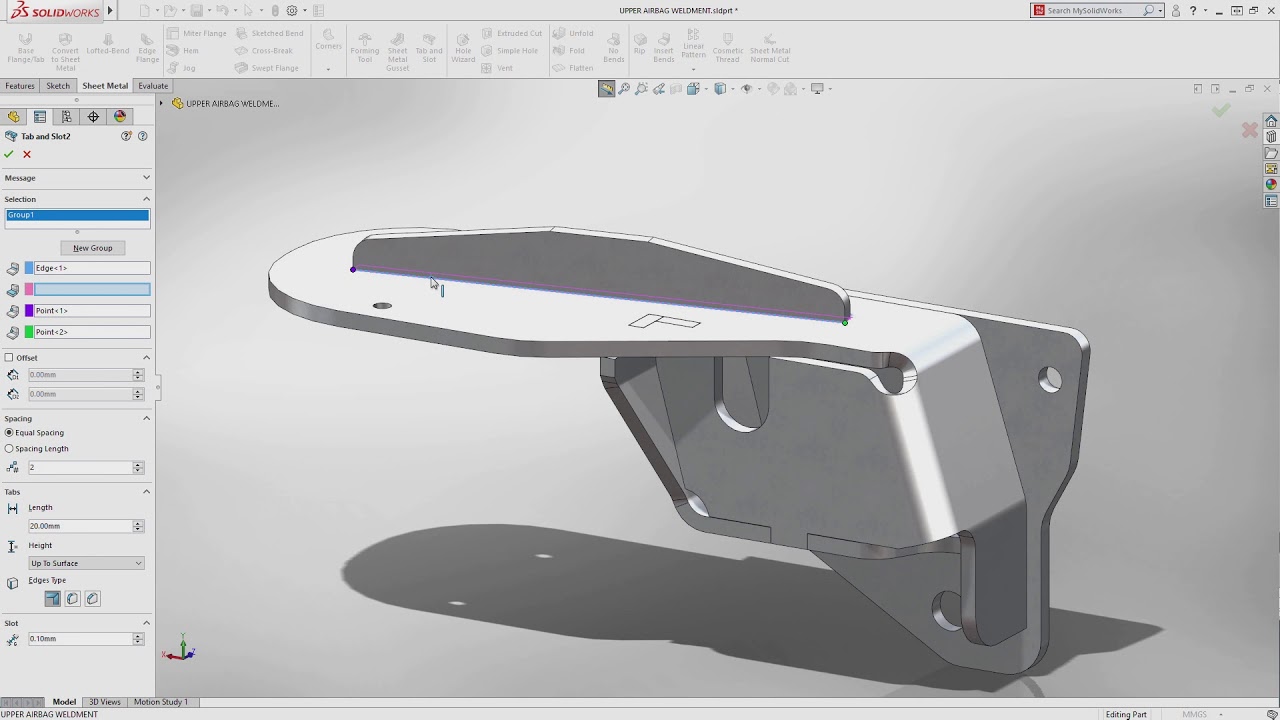Screen dimensions: 1280x720
Task: Open File Explorer folder icon in task pane
Action: (x=1271, y=153)
